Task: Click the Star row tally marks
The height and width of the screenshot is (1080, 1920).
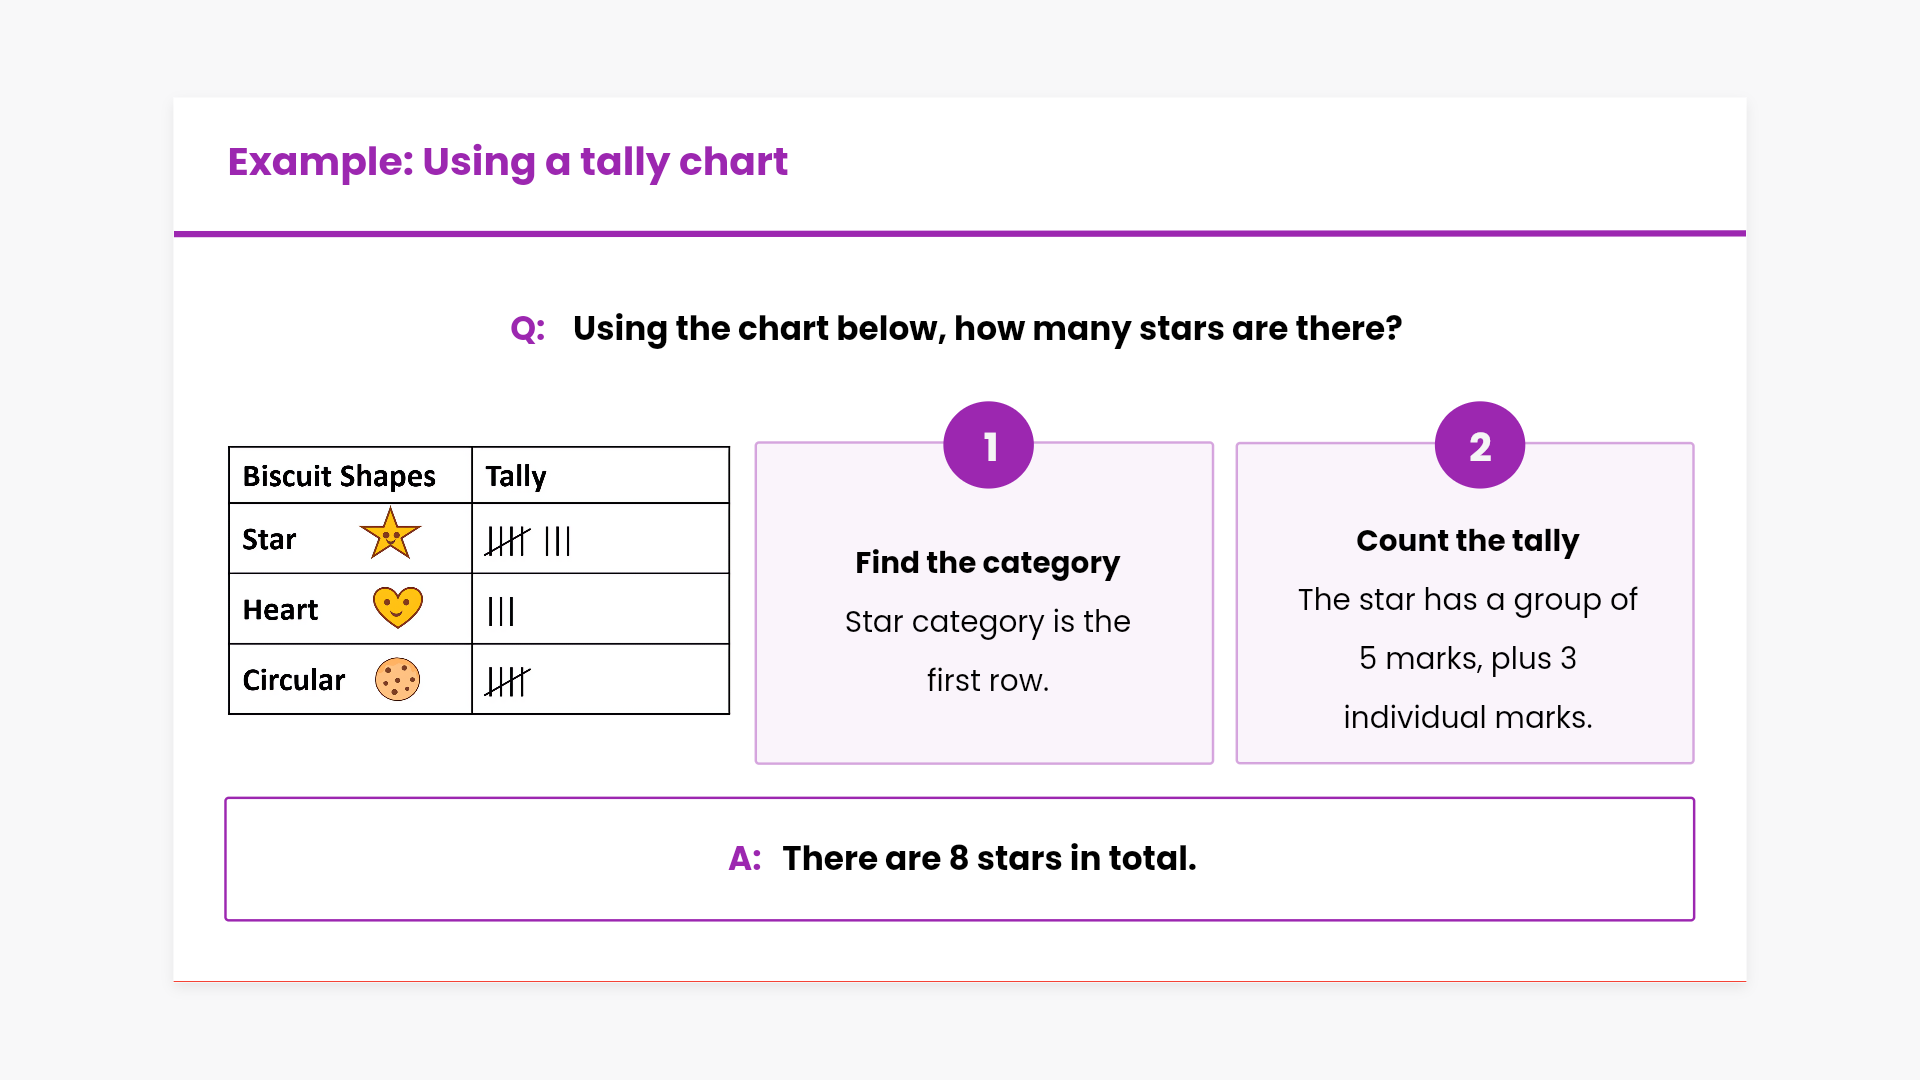Action: coord(528,541)
